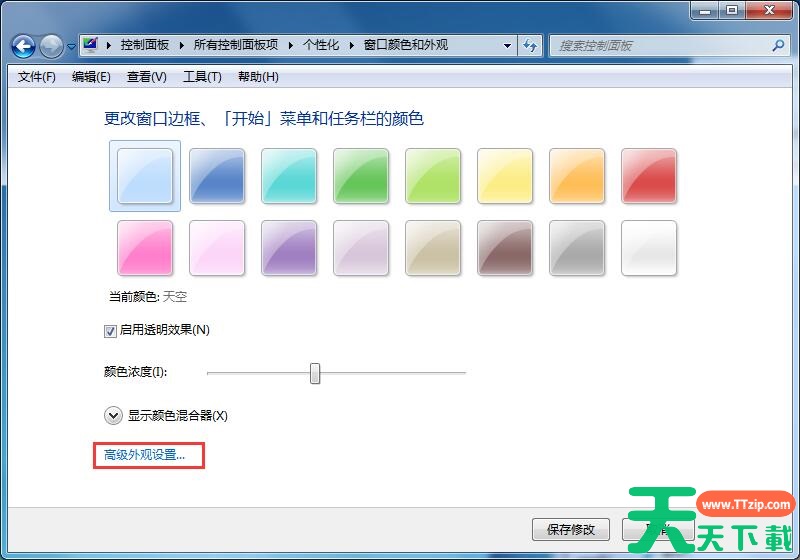Image resolution: width=800 pixels, height=560 pixels.
Task: Click the greyed forward navigation arrow
Action: tap(51, 46)
